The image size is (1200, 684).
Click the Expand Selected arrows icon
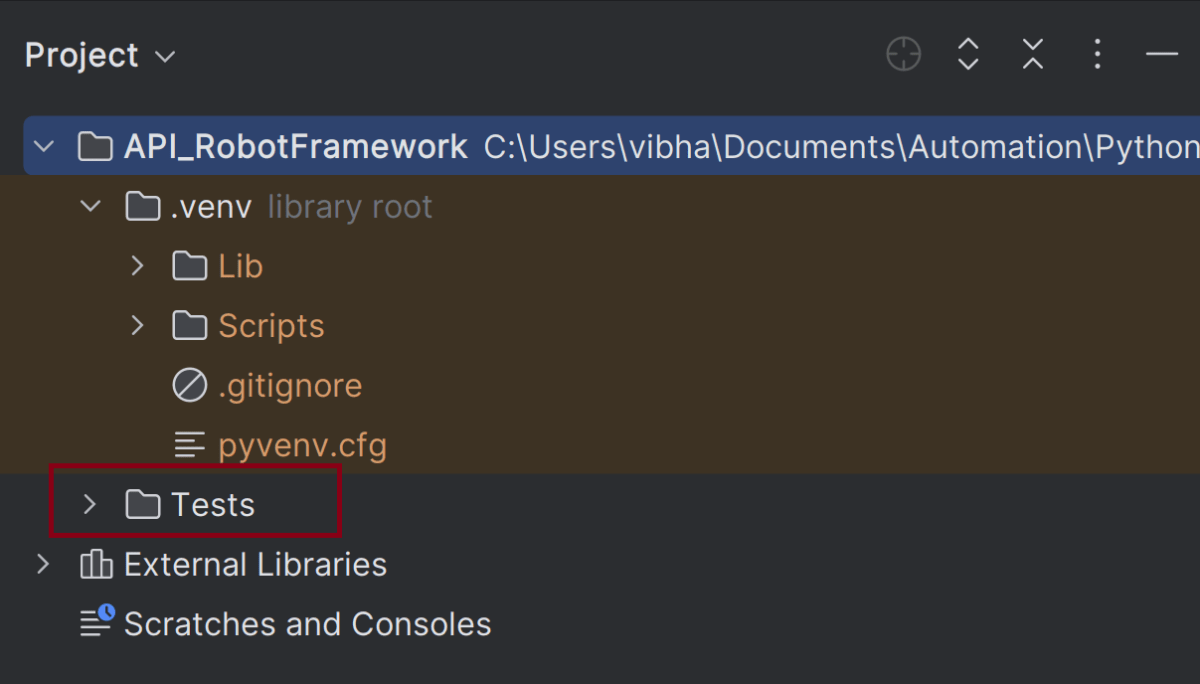click(967, 54)
